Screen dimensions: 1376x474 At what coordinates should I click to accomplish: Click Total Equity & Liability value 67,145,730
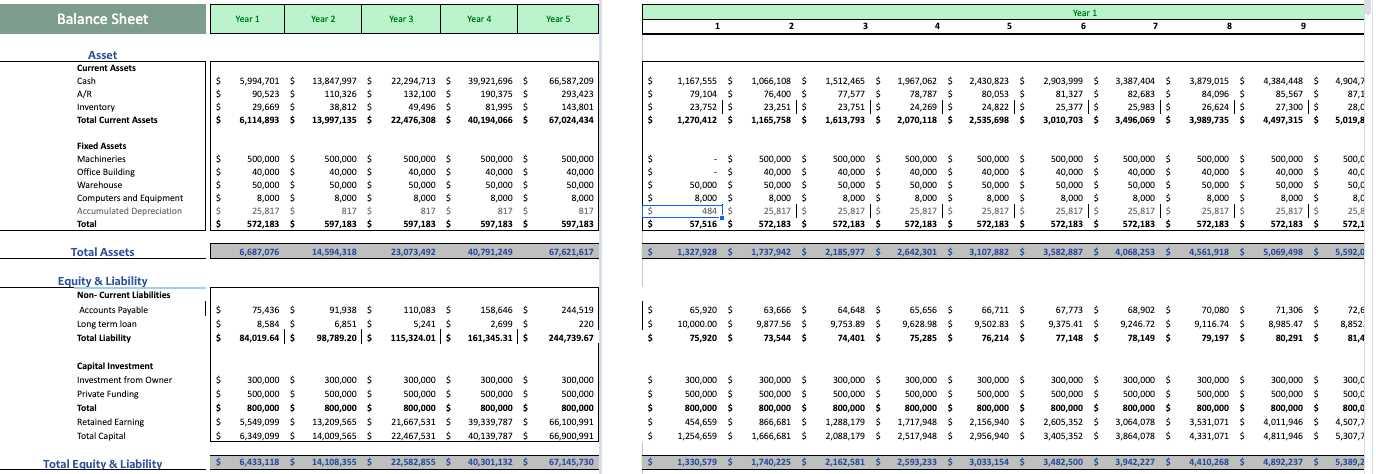571,464
